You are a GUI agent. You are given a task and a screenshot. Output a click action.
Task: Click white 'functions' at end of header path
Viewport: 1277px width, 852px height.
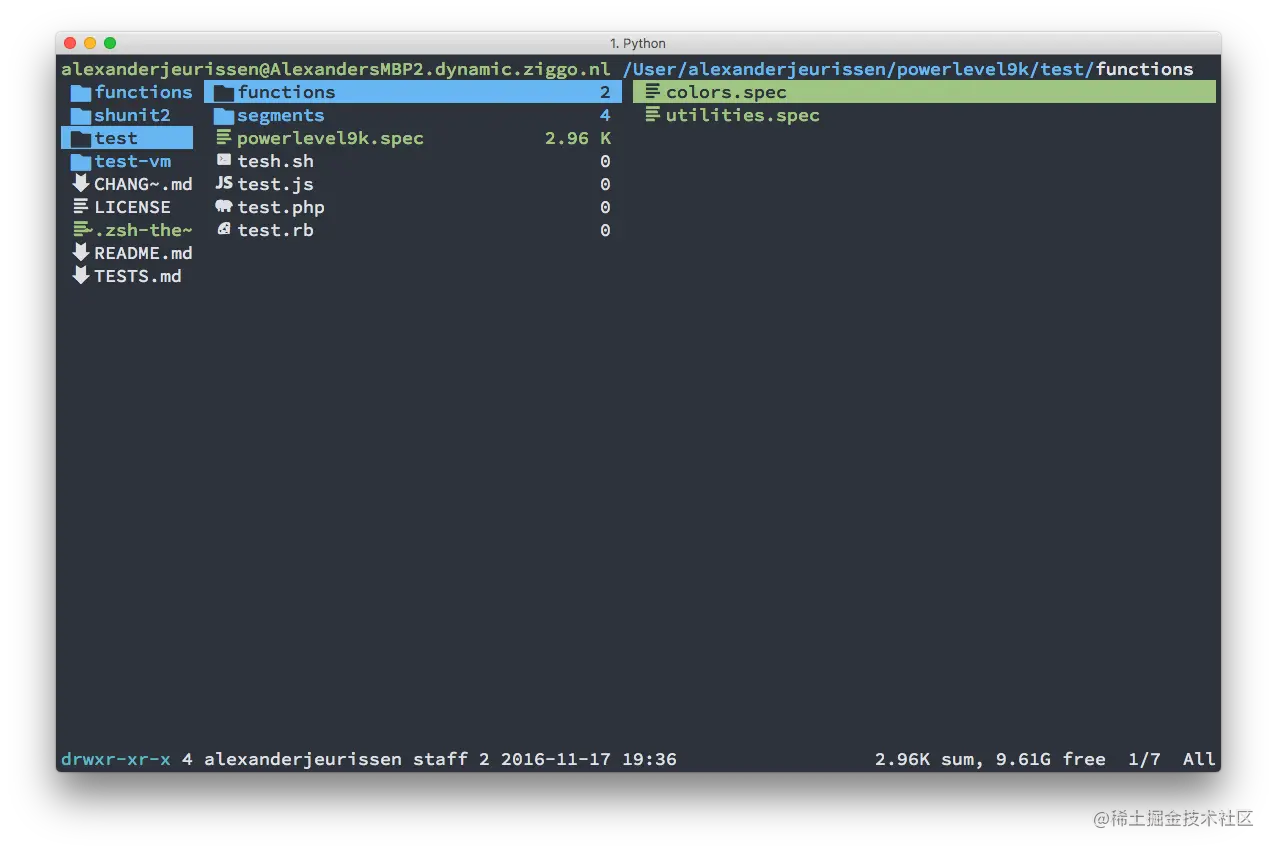coord(1144,69)
